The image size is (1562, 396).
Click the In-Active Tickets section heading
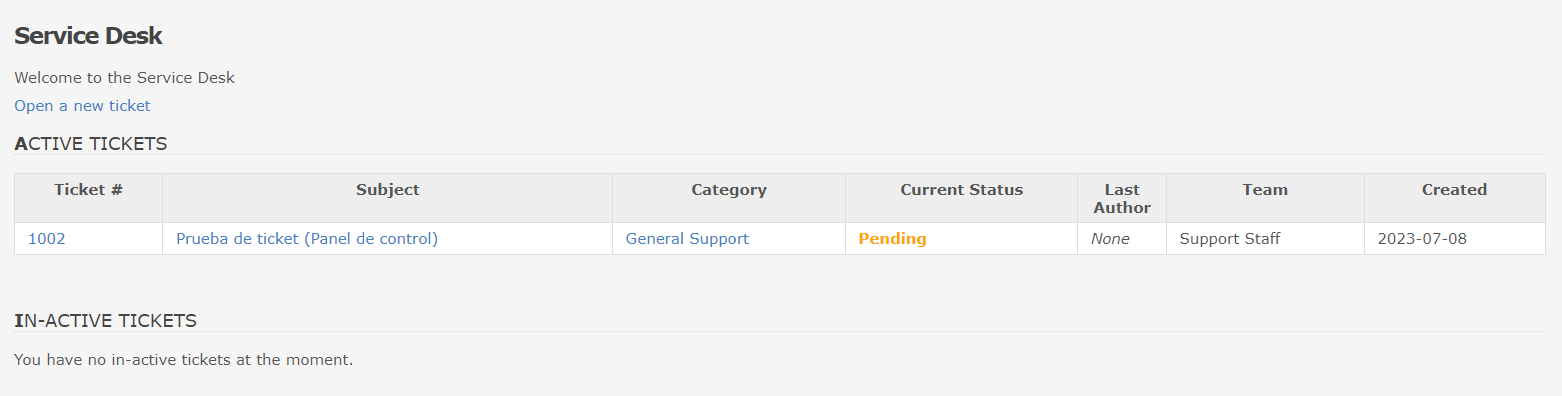click(x=105, y=321)
